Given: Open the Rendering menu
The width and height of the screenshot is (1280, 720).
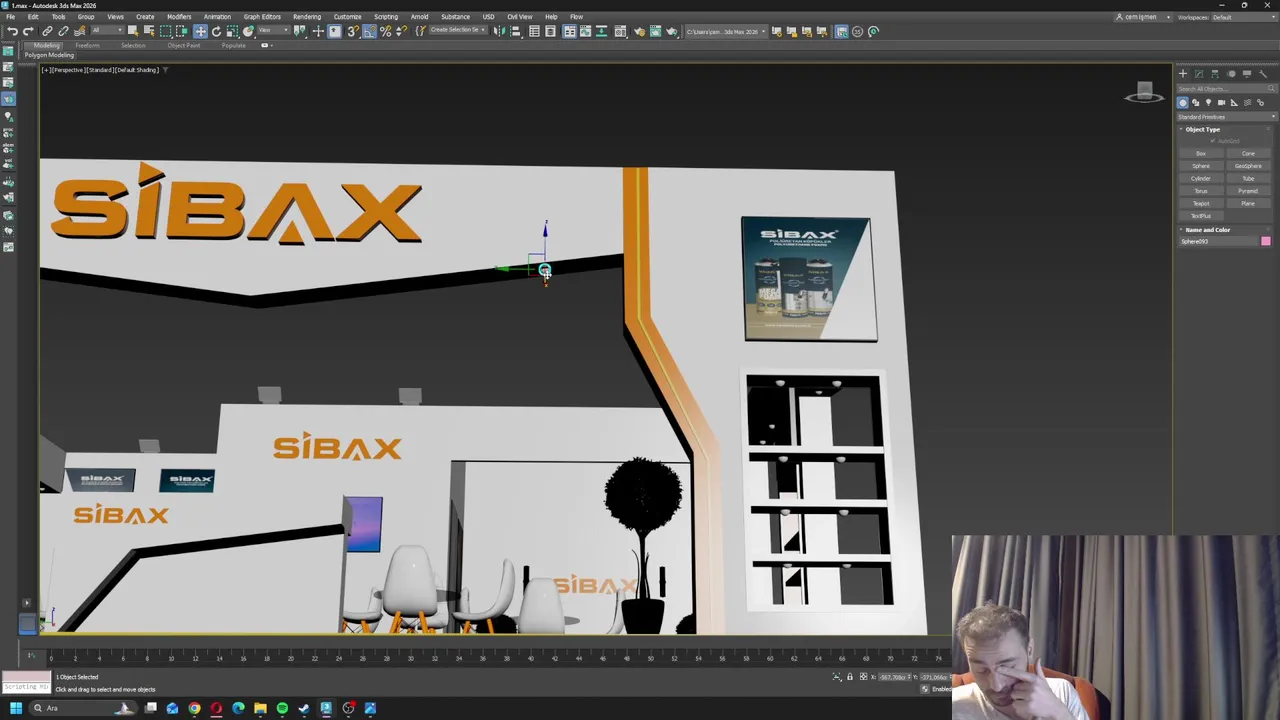Looking at the screenshot, I should (x=307, y=17).
